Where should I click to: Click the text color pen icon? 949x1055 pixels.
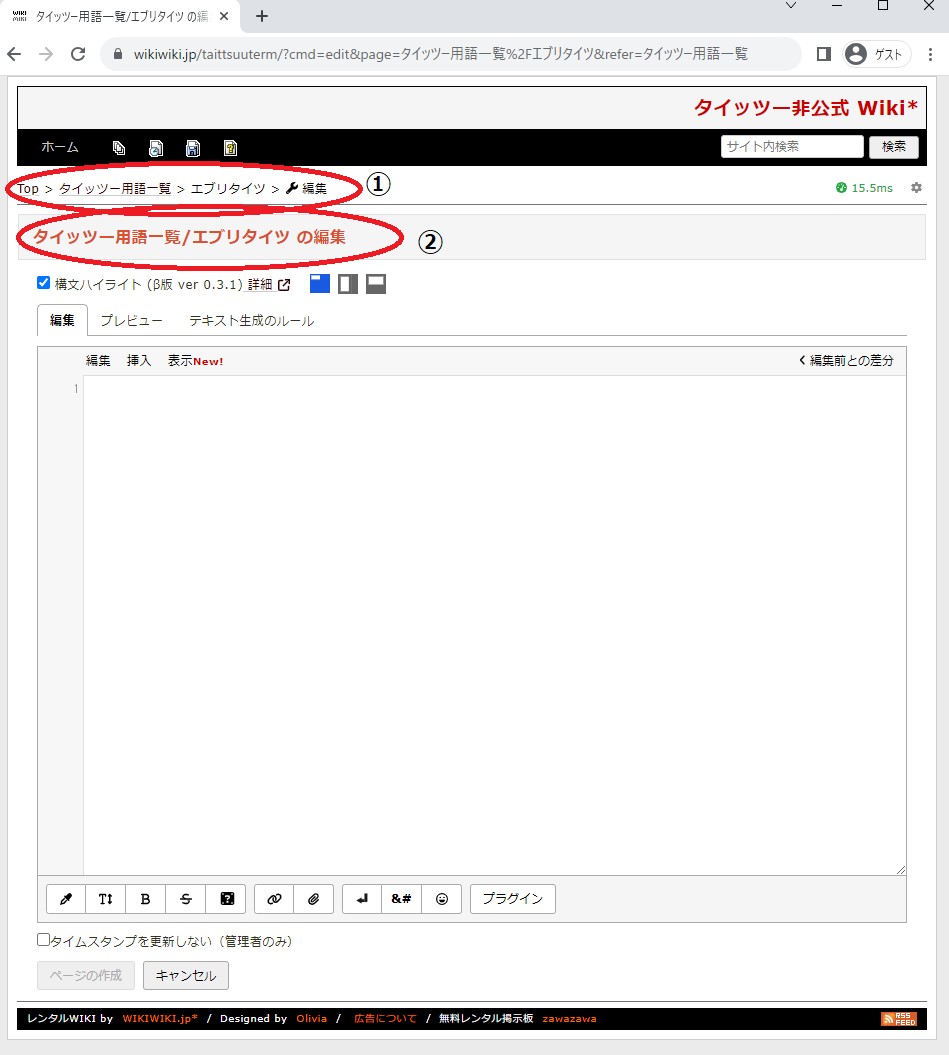[x=66, y=899]
